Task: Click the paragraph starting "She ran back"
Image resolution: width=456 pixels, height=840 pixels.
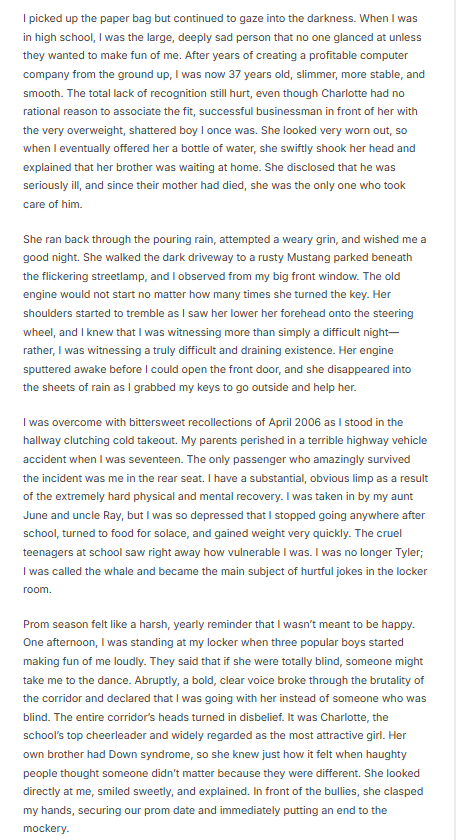Action: [225, 313]
